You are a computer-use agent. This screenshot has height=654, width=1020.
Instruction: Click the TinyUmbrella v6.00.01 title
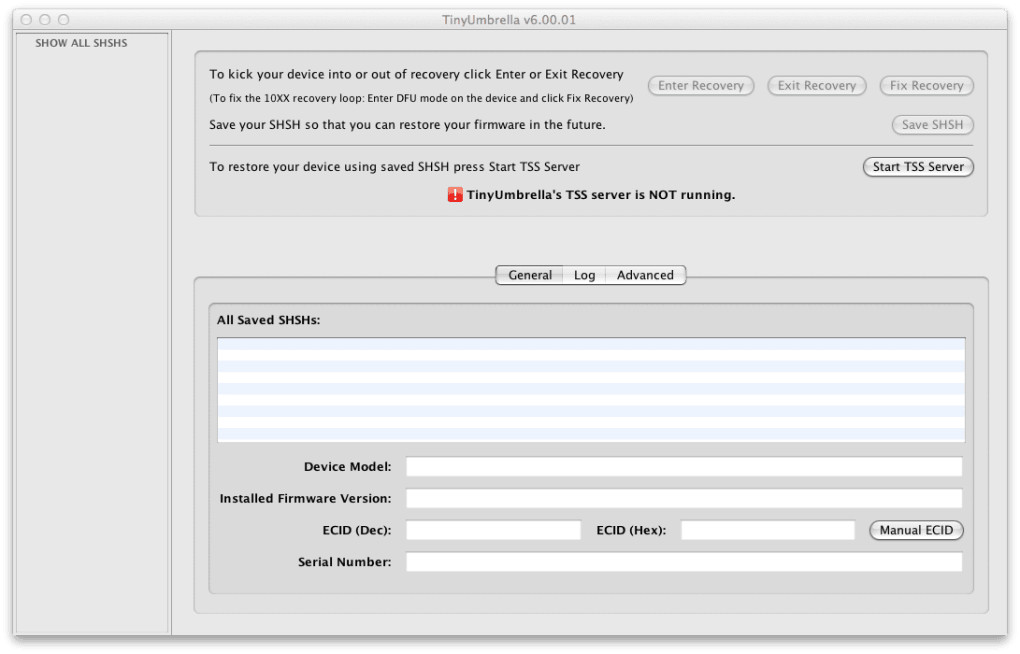coord(509,20)
